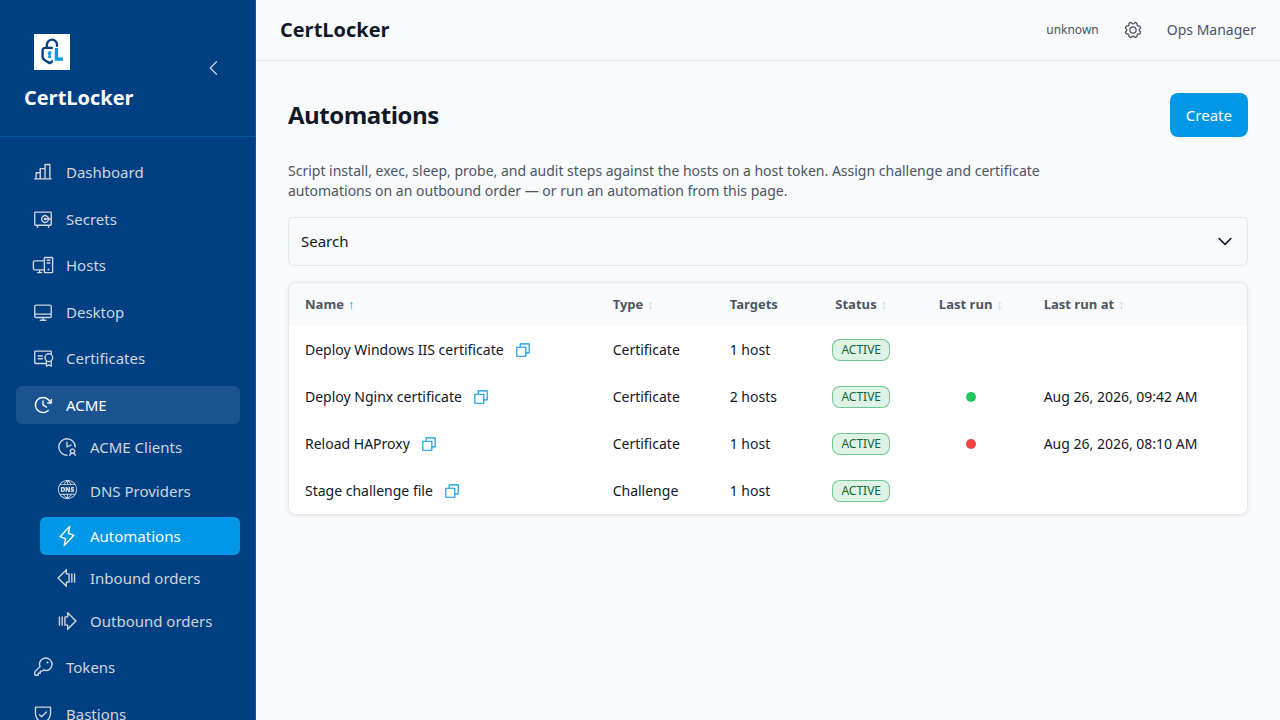Click the ACTIVE badge for Stage challenge file
1280x720 pixels.
click(x=861, y=491)
